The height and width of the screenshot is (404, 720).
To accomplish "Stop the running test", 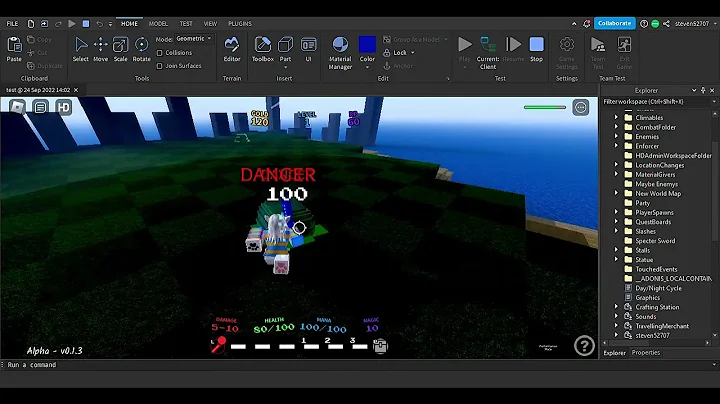I will (x=536, y=49).
